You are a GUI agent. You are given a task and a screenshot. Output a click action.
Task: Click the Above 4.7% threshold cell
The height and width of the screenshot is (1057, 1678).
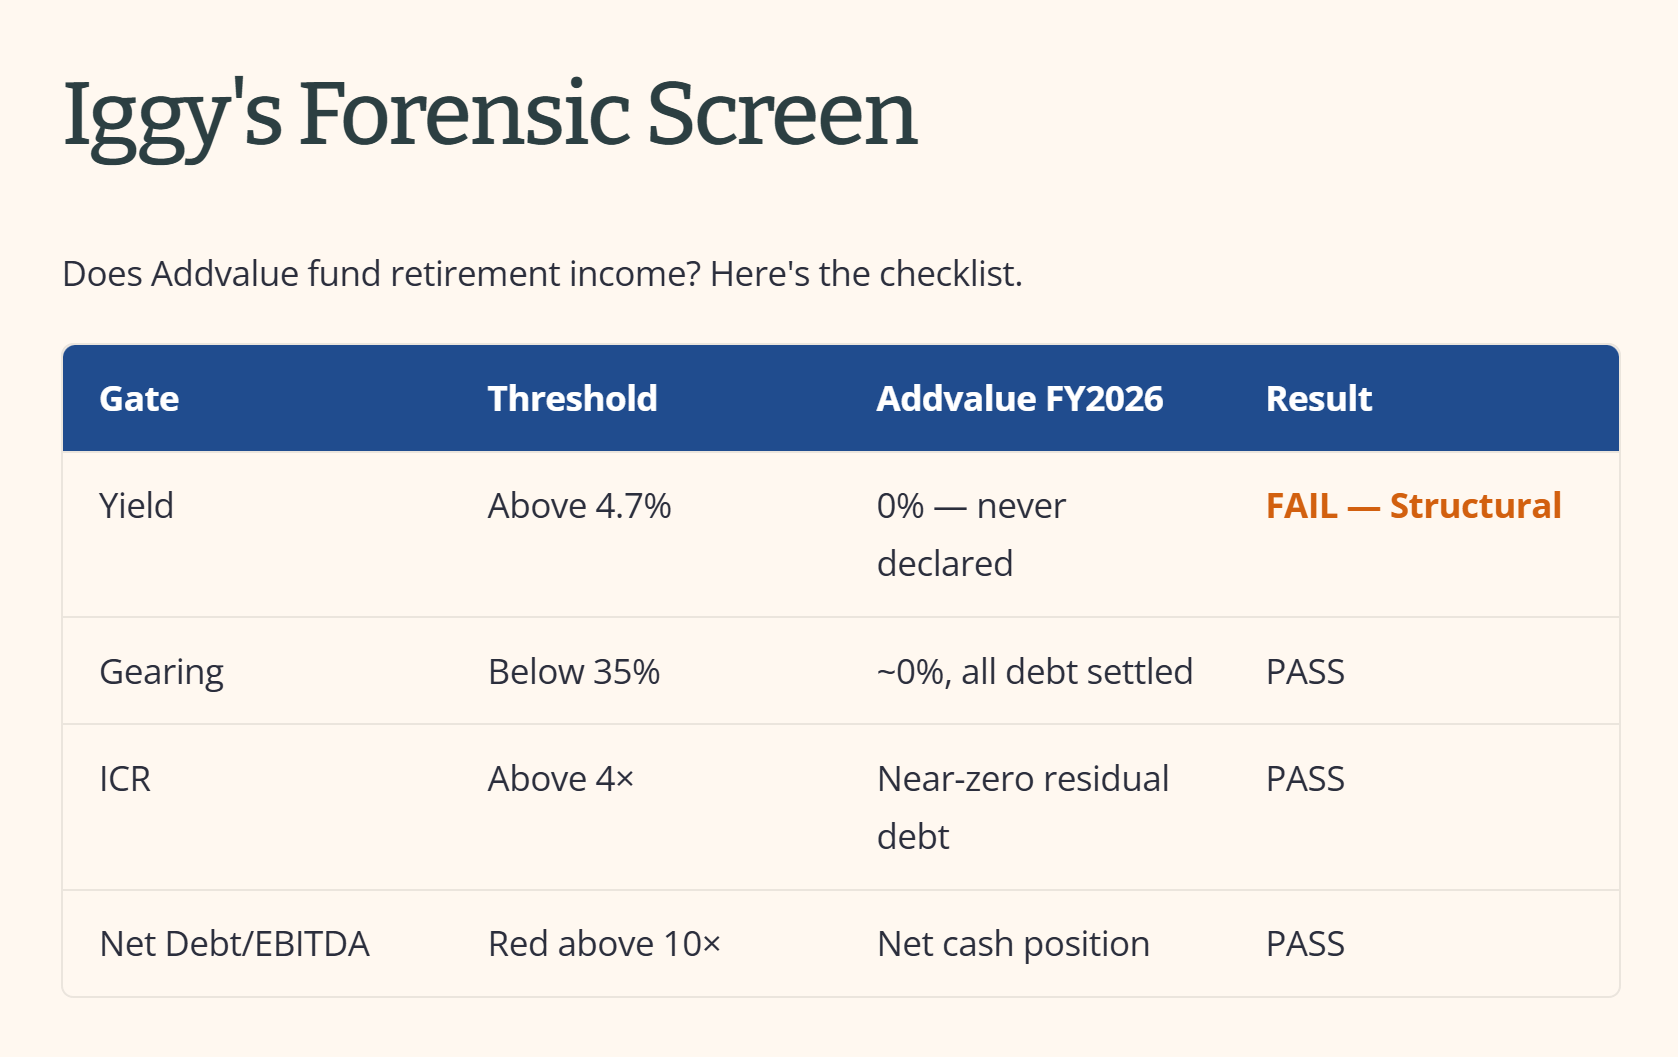(579, 506)
